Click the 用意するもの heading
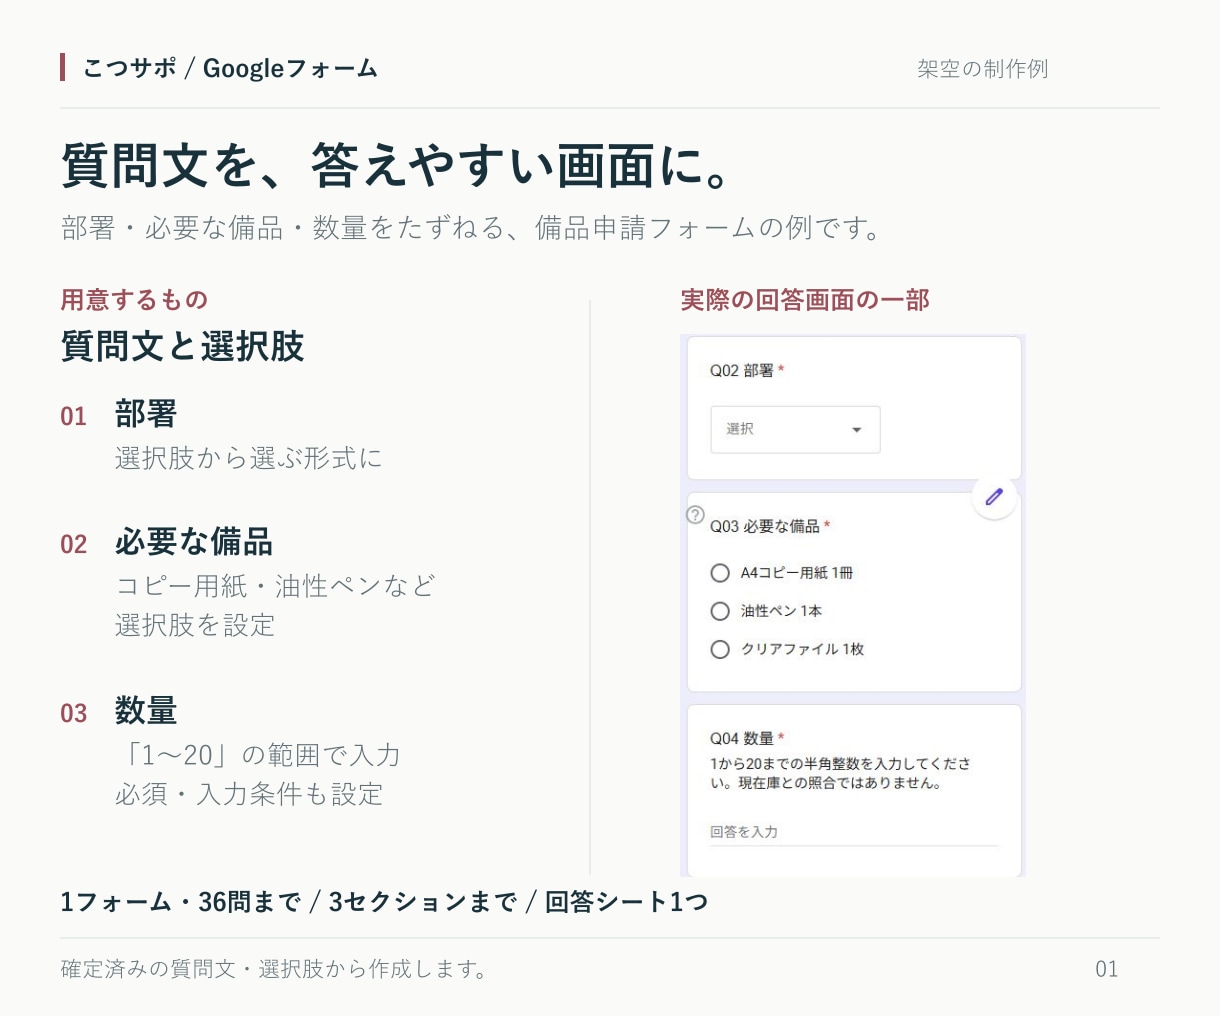 coord(134,299)
